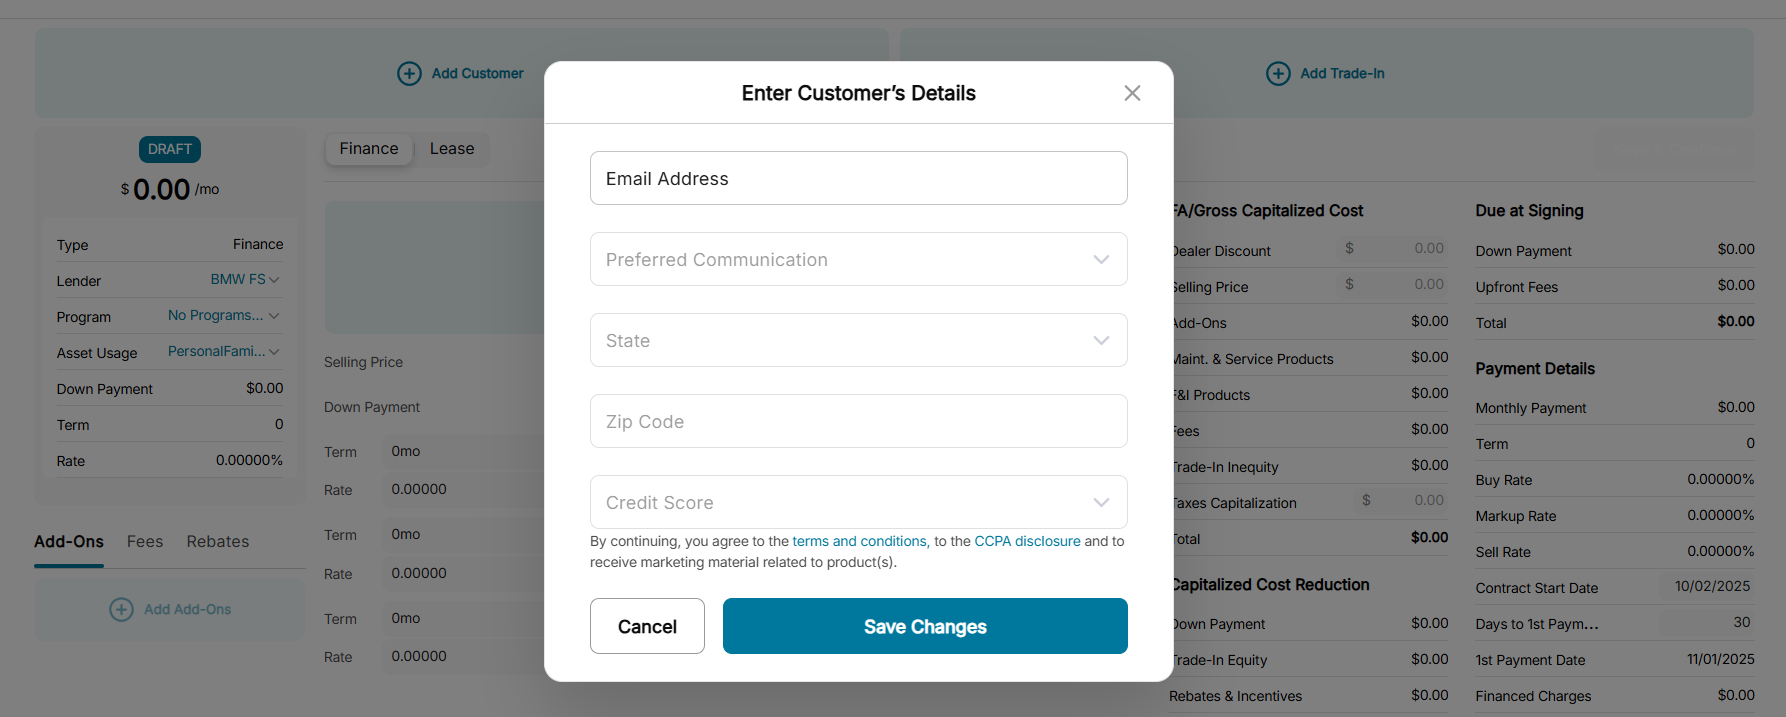Click the Add Add-Ons plus icon

pos(121,610)
